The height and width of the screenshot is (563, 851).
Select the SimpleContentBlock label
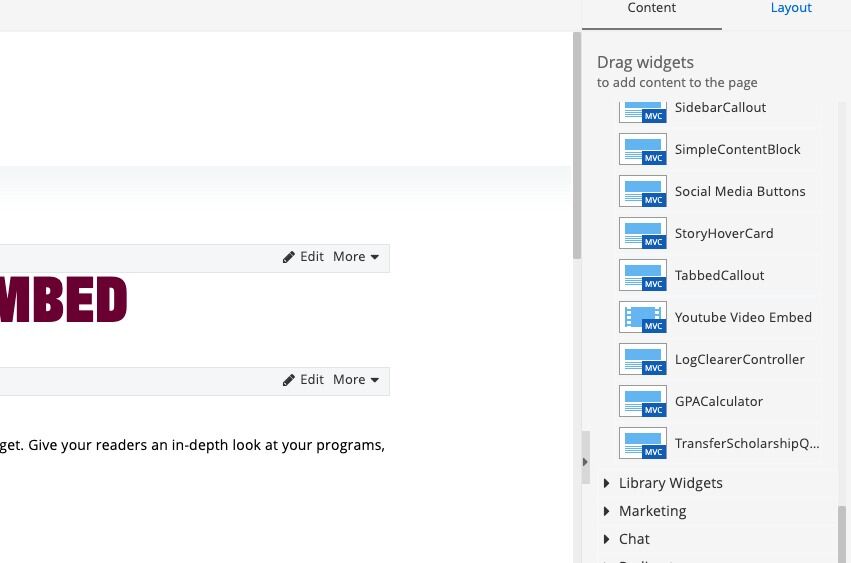[x=738, y=149]
